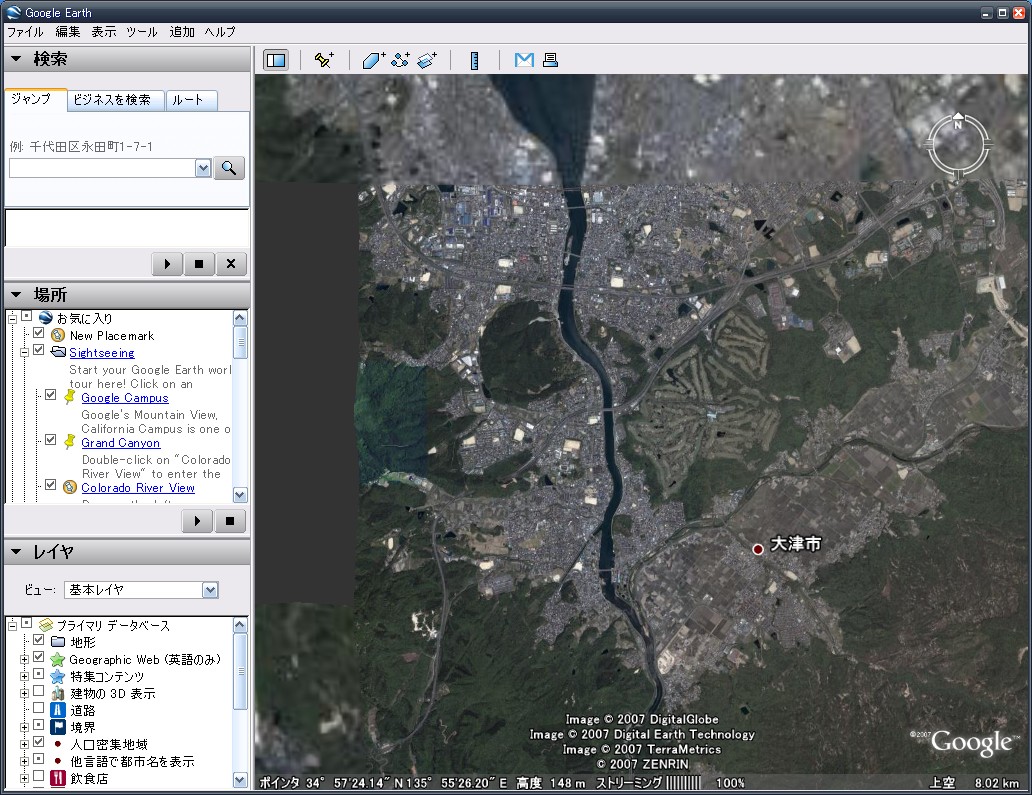Open the ツール menu
The height and width of the screenshot is (795, 1032).
click(x=142, y=32)
